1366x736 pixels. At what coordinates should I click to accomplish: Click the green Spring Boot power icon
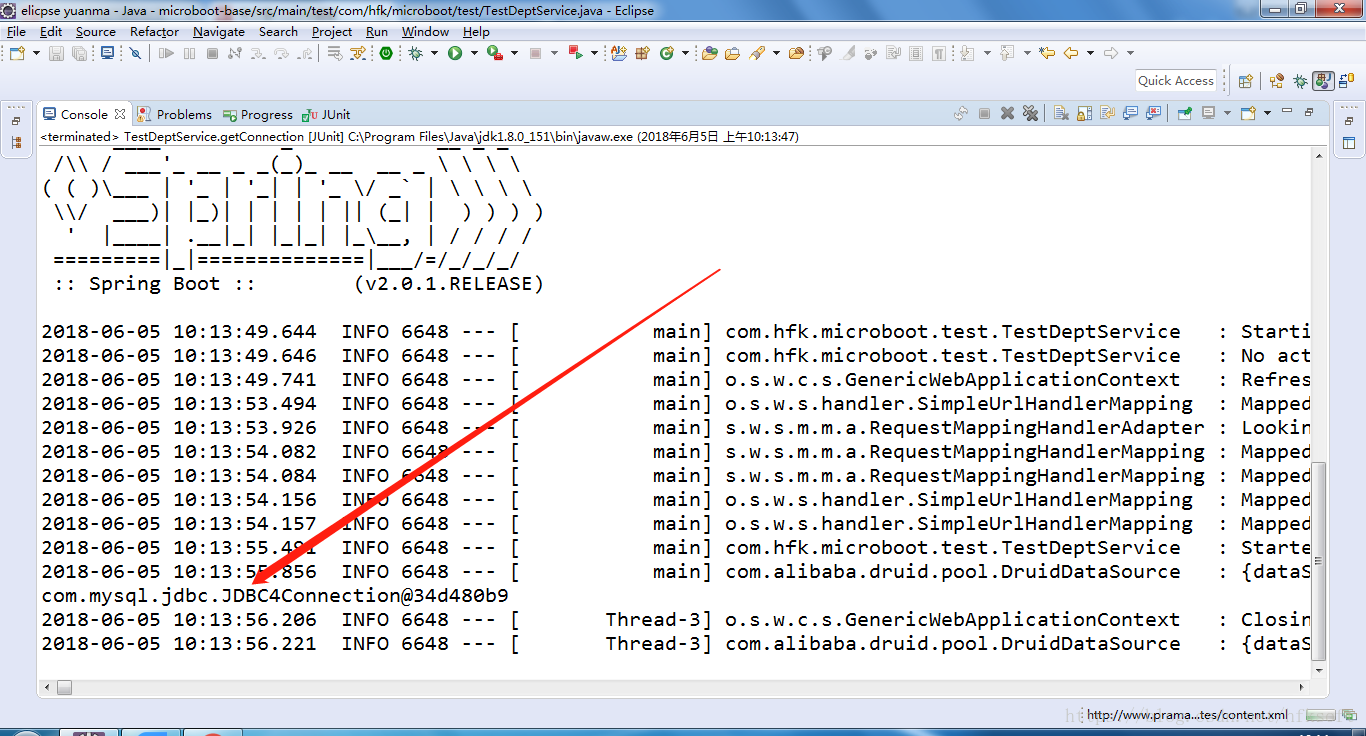(385, 53)
